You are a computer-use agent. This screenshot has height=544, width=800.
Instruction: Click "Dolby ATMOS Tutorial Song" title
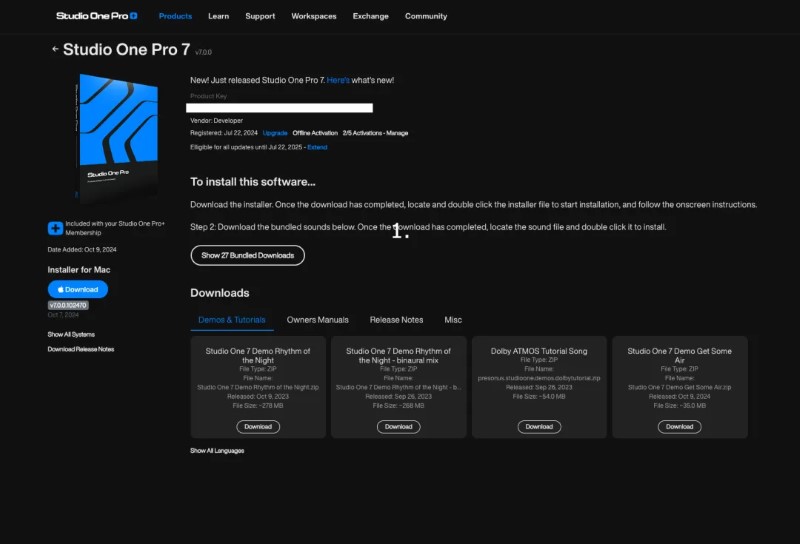539,351
